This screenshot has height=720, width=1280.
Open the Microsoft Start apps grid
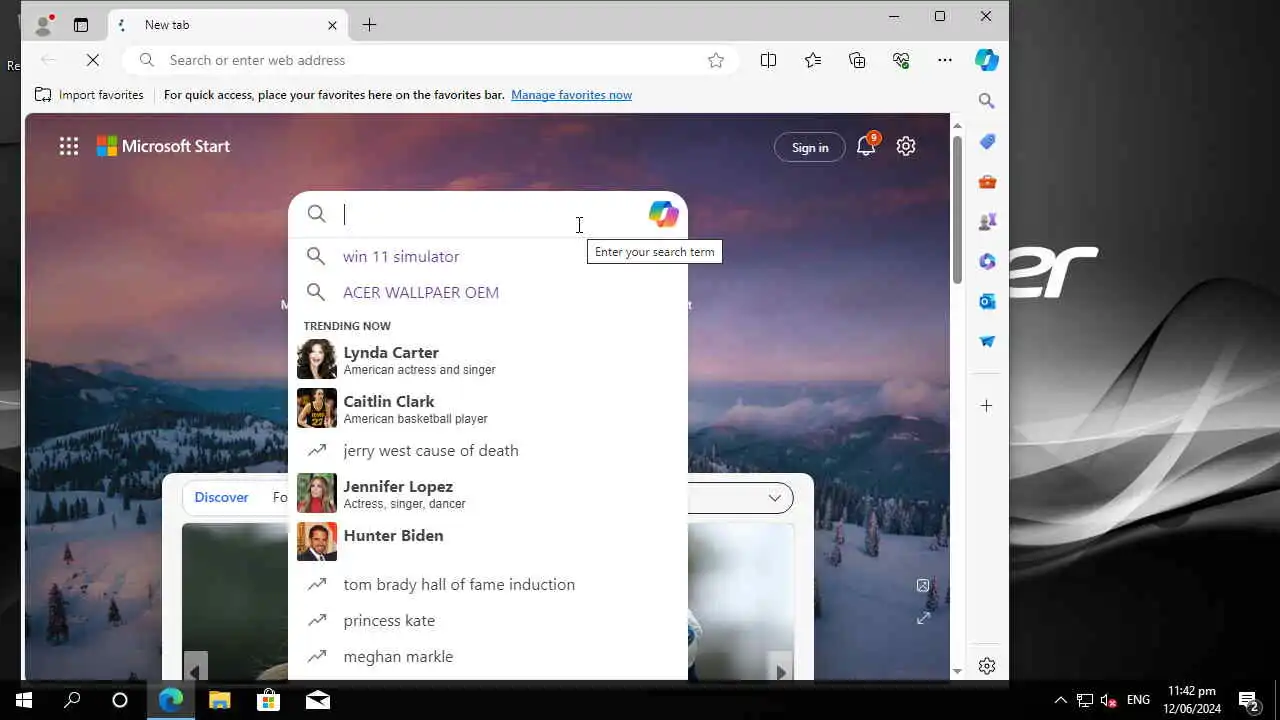[69, 147]
